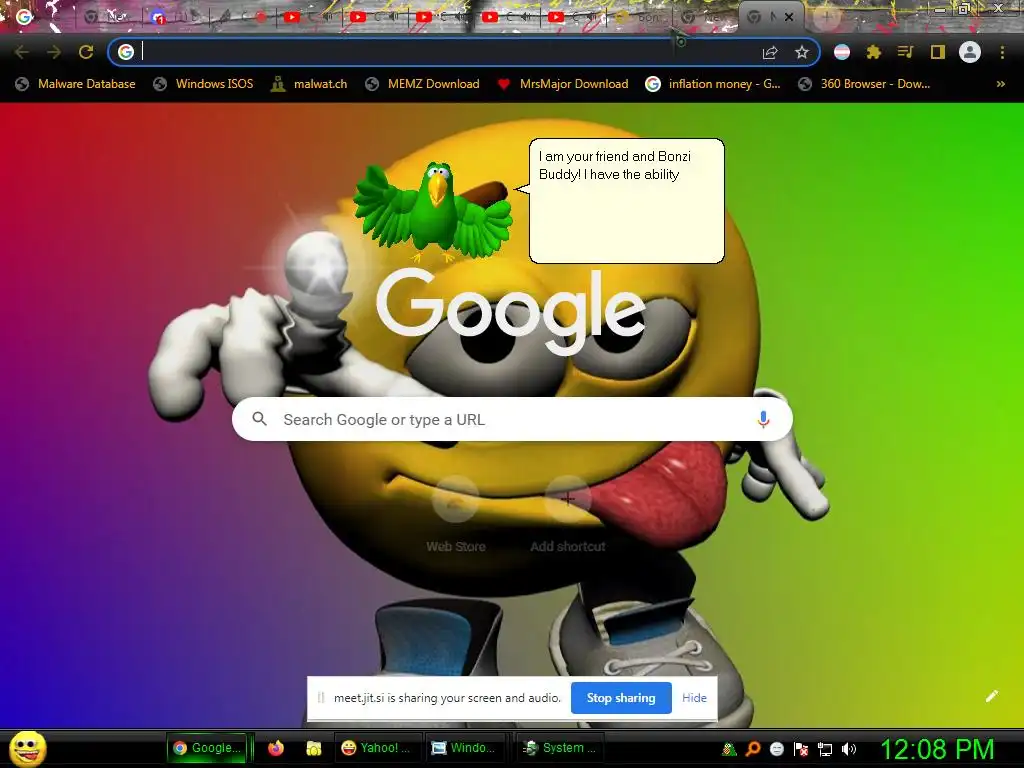The width and height of the screenshot is (1024, 768).
Task: Switch to the System ... taskbar window
Action: 561,748
